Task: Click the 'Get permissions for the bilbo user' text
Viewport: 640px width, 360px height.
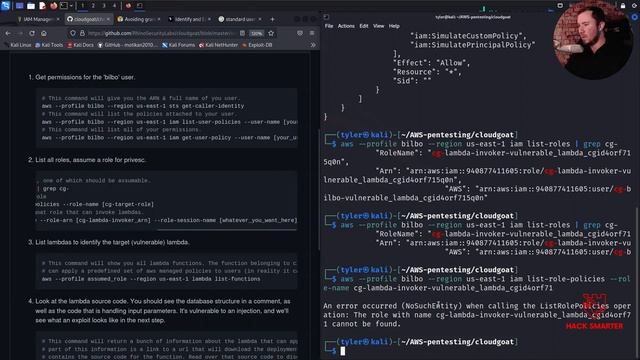Action: pyautogui.click(x=85, y=77)
